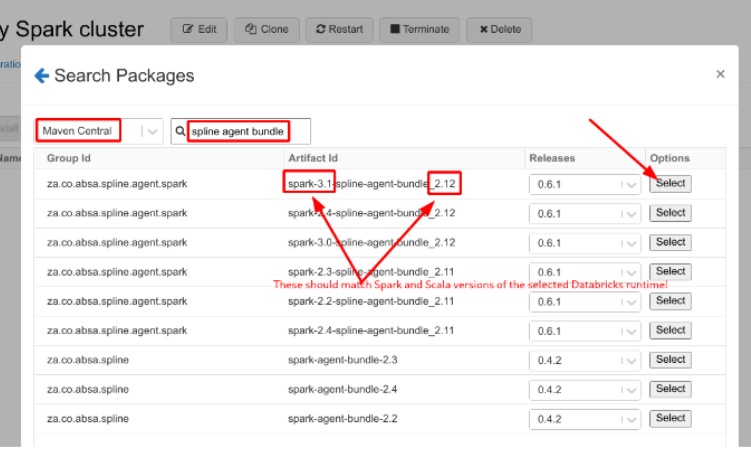
Task: Click the spline agent bundle search field
Action: [248, 131]
